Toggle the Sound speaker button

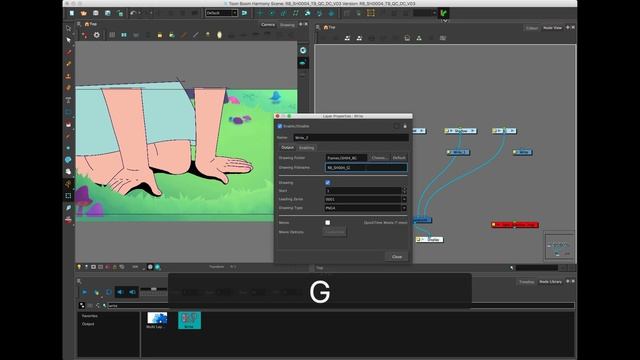click(120, 292)
